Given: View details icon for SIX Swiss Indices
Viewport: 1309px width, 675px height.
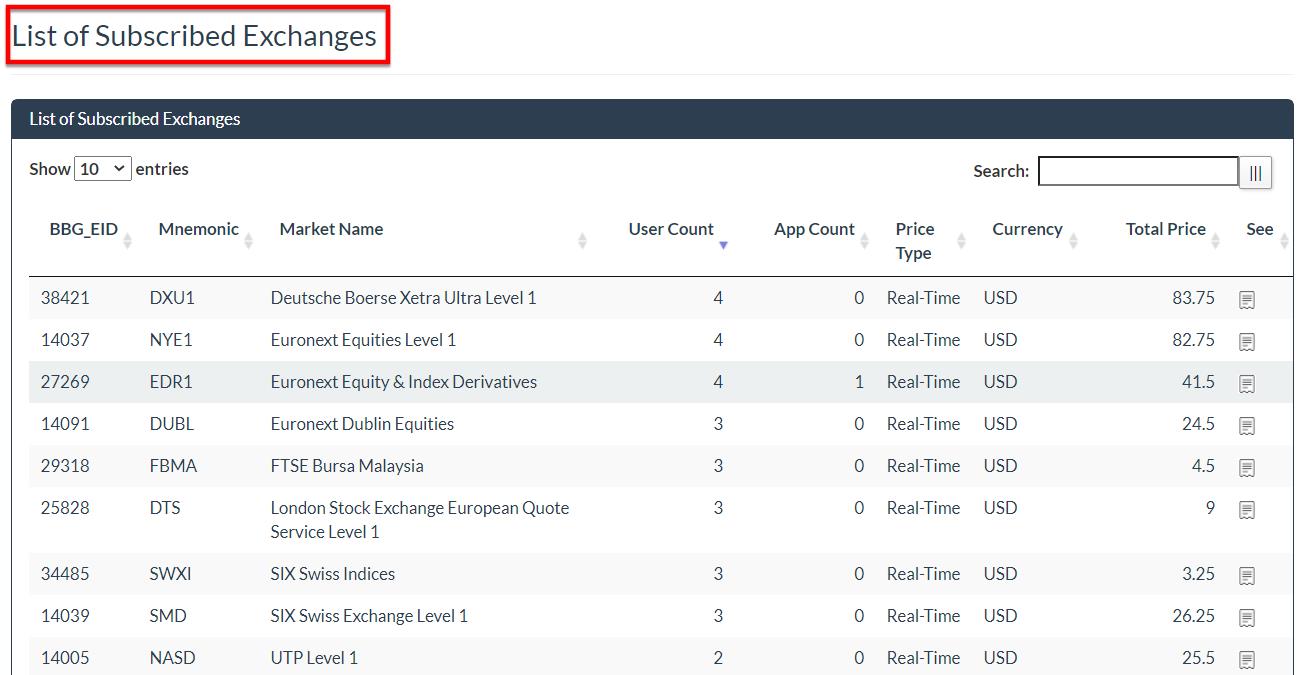Looking at the screenshot, I should [1246, 576].
